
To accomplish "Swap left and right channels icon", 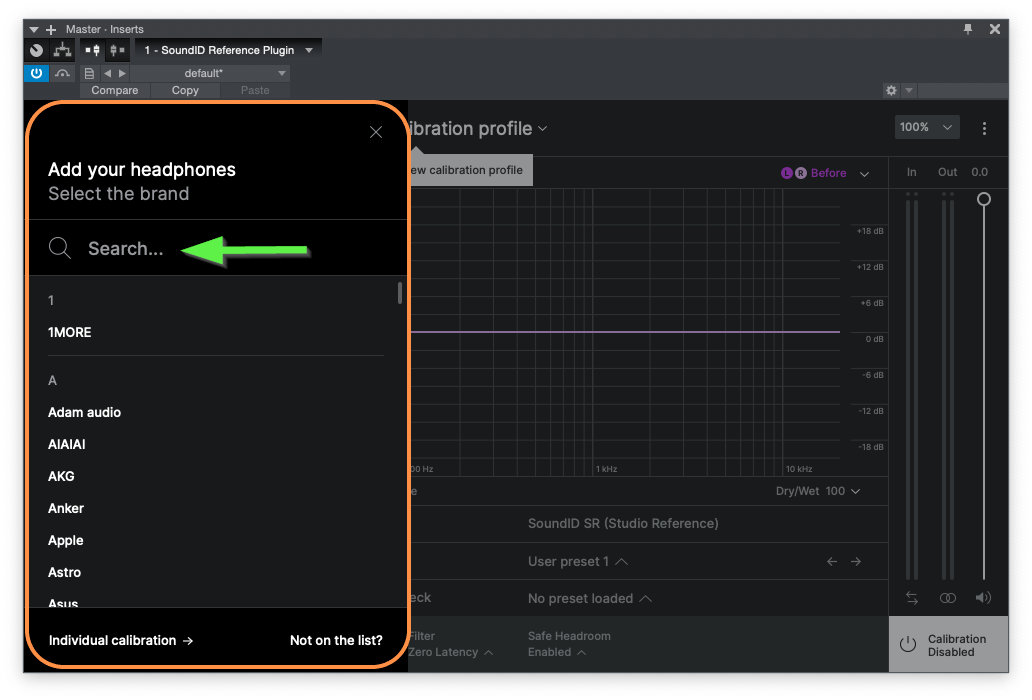I will click(912, 597).
